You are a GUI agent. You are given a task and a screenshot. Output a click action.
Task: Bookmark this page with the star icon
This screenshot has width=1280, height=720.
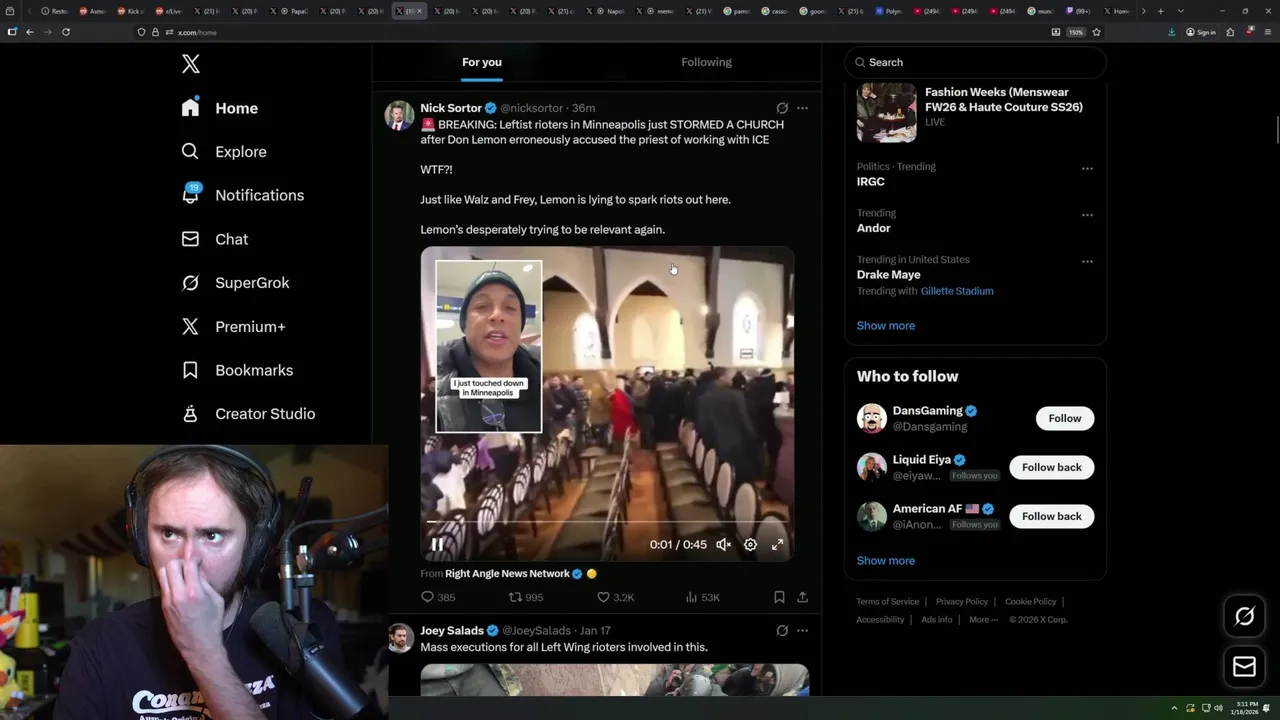1096,32
